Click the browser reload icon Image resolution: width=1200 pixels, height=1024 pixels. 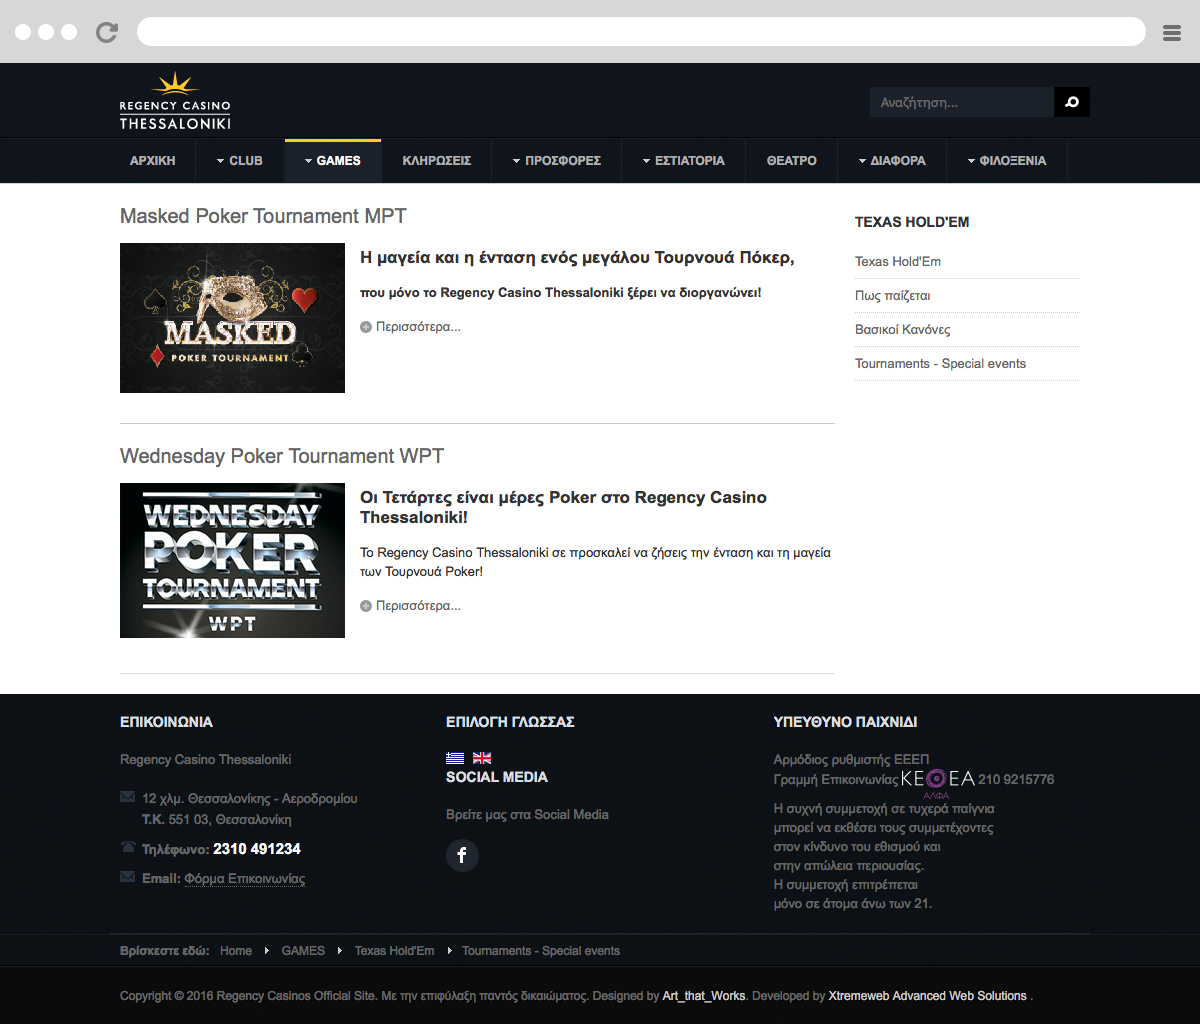point(107,32)
